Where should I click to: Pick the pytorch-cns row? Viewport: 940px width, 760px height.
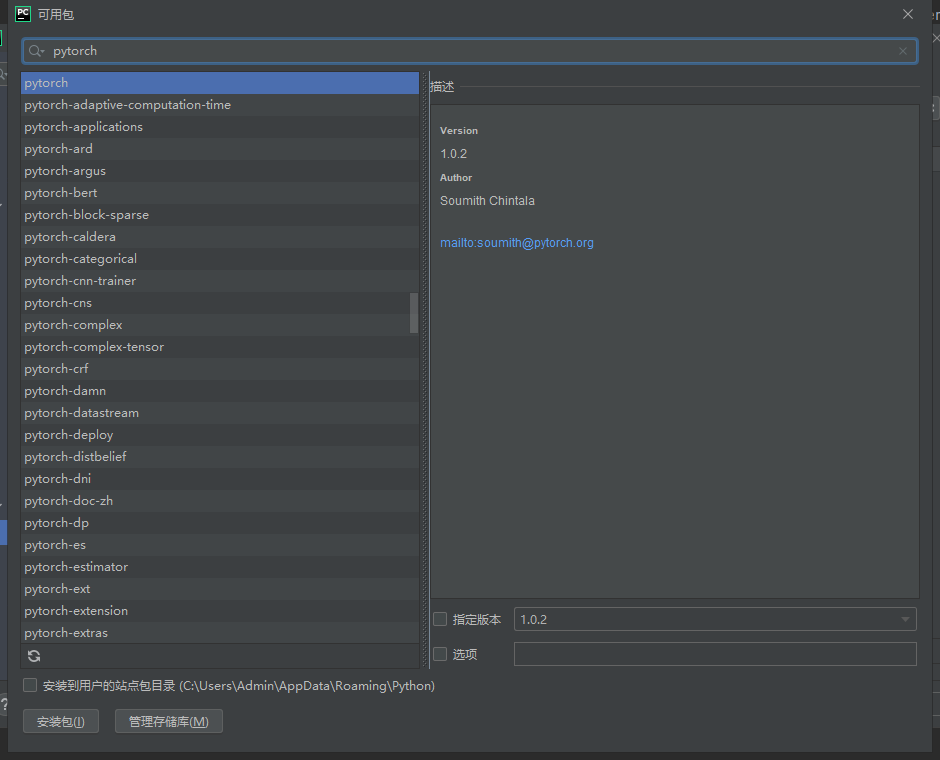(x=219, y=303)
